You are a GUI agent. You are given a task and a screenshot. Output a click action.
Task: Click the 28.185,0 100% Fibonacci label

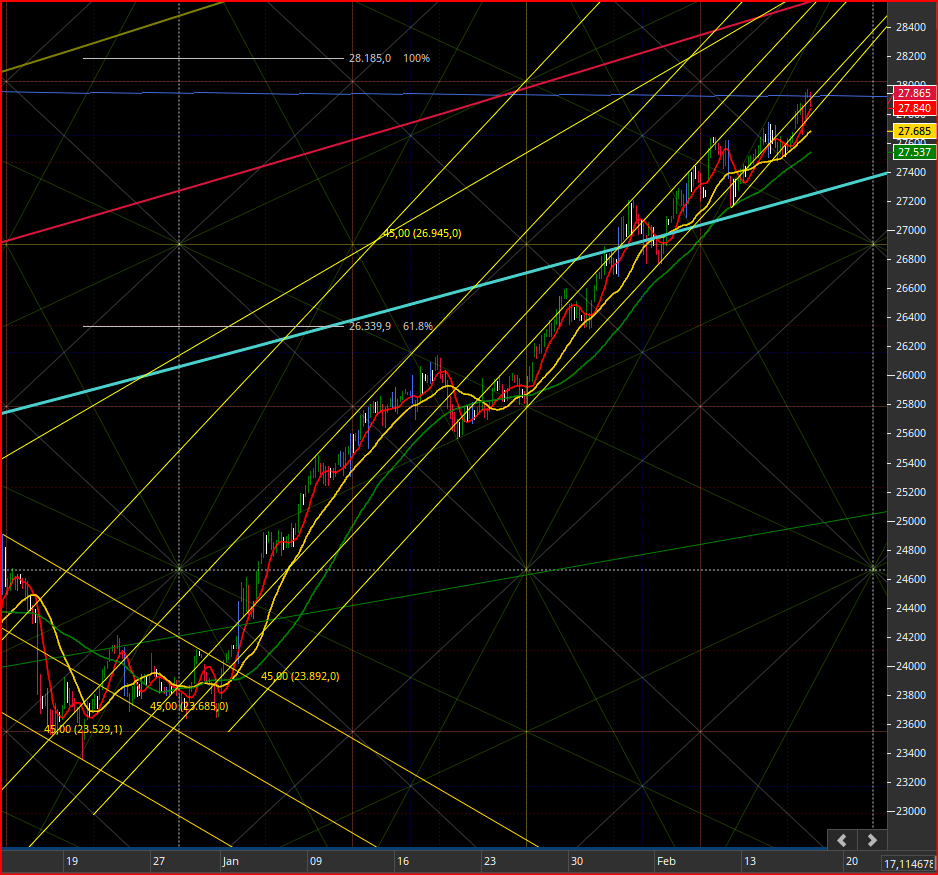coord(389,58)
